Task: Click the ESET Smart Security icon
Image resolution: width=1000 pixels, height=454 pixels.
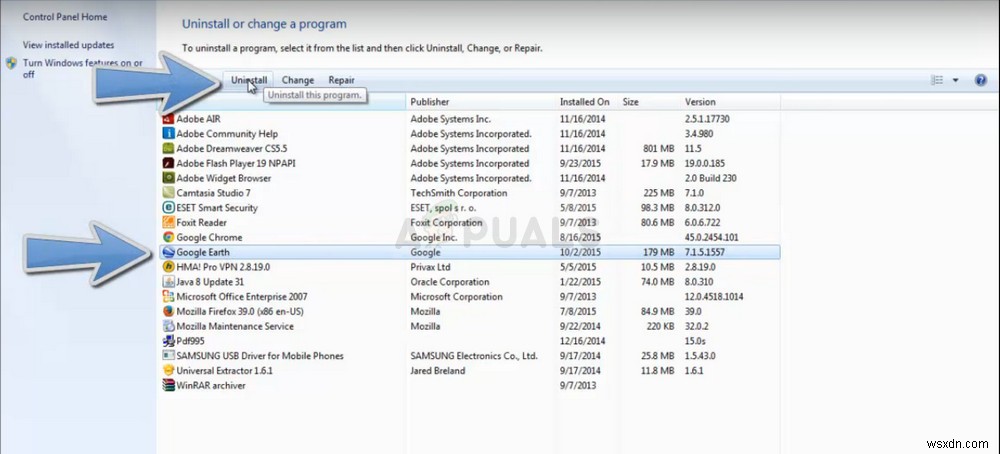Action: click(168, 207)
